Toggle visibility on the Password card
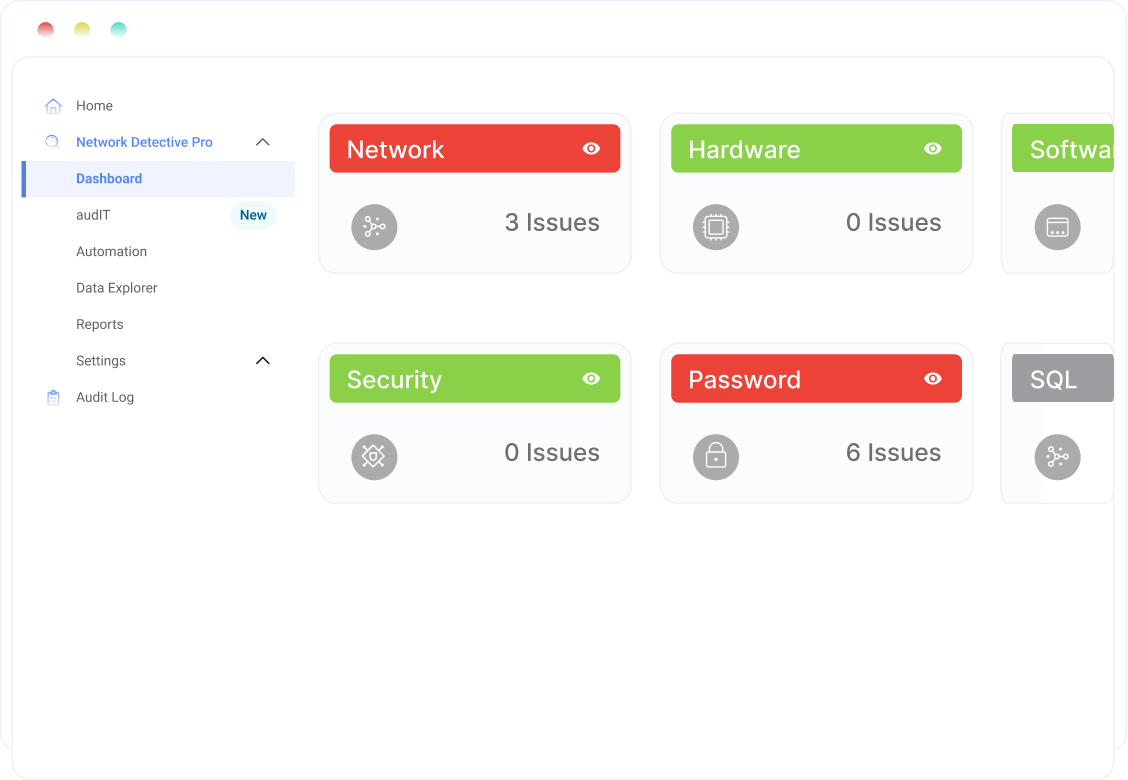The image size is (1128, 780). 931,379
